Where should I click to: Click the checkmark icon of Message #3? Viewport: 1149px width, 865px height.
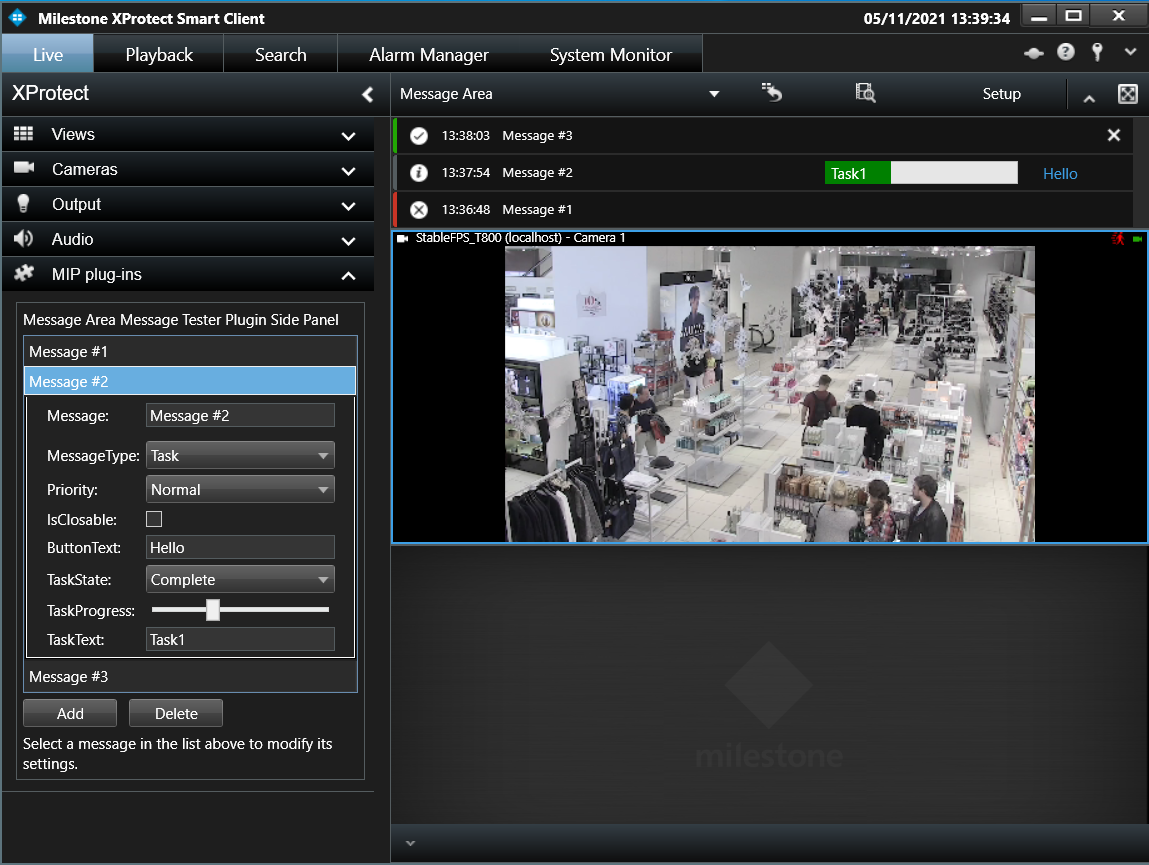(418, 136)
